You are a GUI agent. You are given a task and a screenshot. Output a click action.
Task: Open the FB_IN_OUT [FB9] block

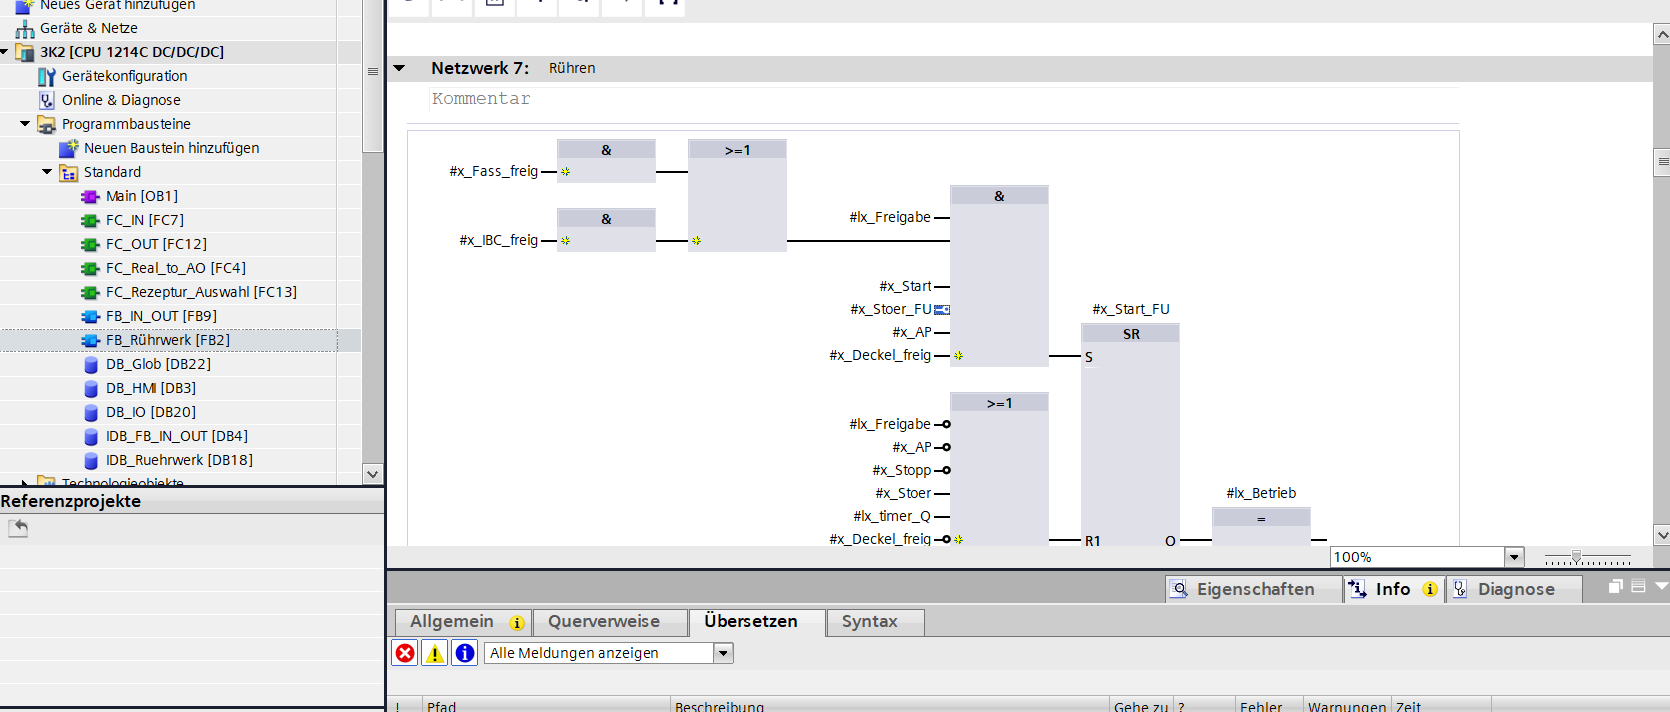pos(161,316)
